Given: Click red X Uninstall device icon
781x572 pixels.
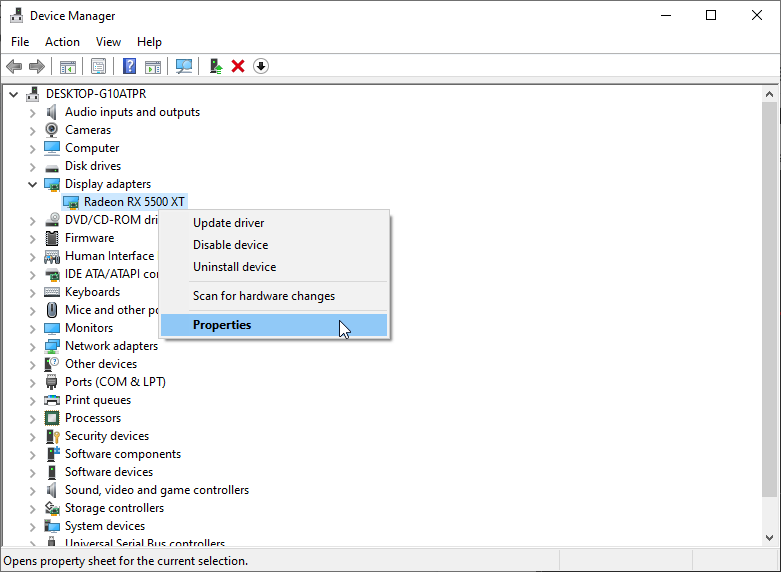Looking at the screenshot, I should click(238, 66).
